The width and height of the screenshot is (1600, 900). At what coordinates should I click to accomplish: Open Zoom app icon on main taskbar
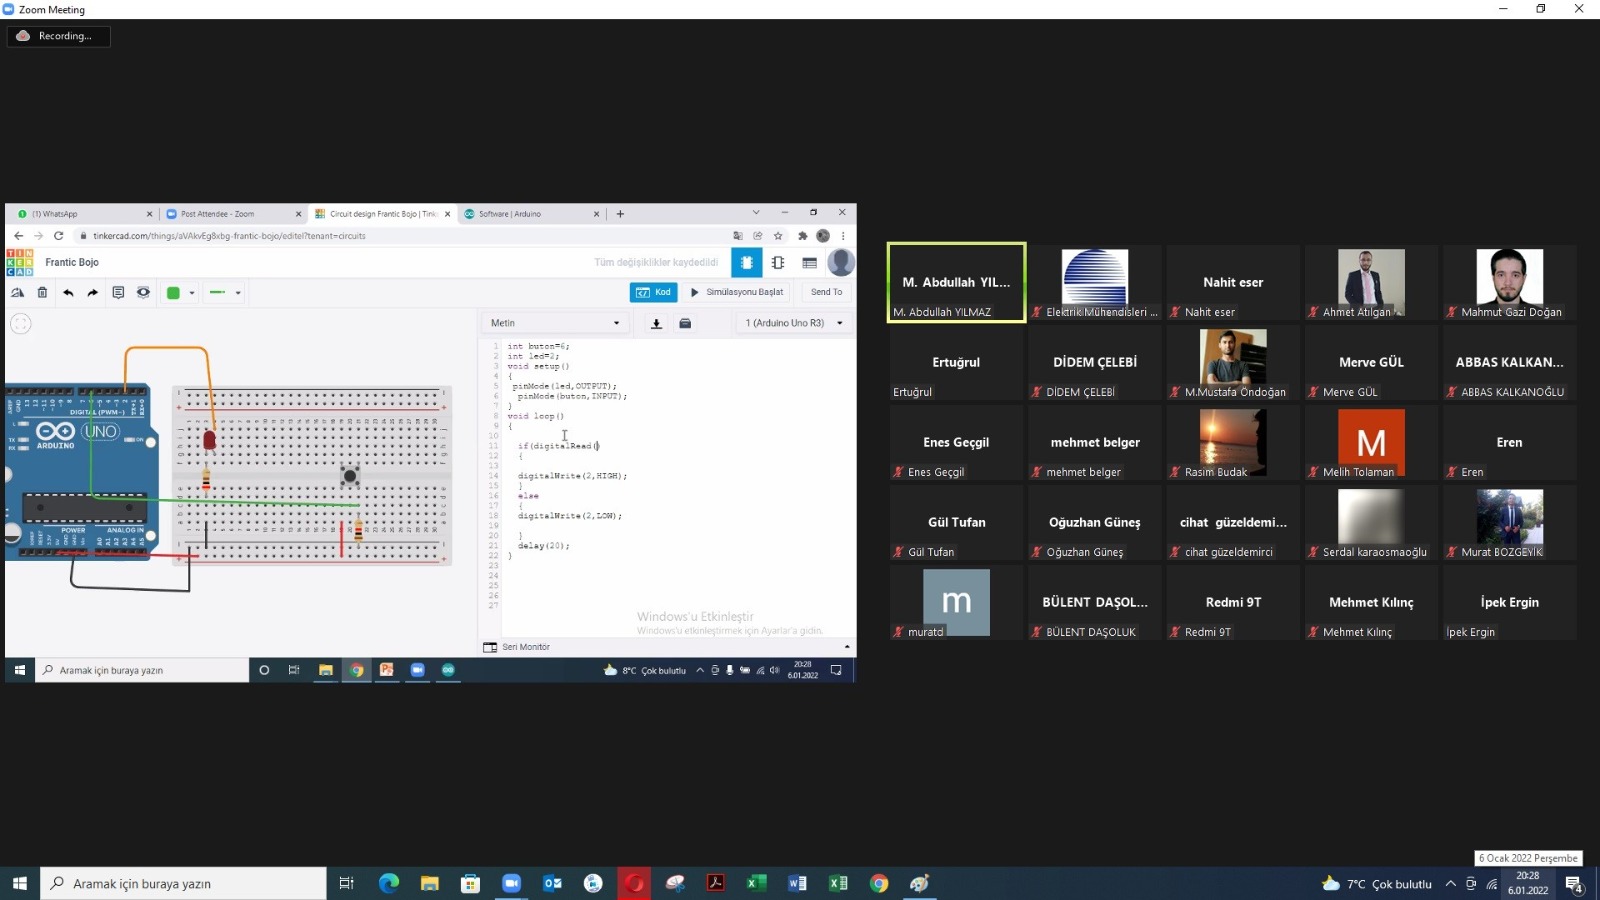click(511, 883)
